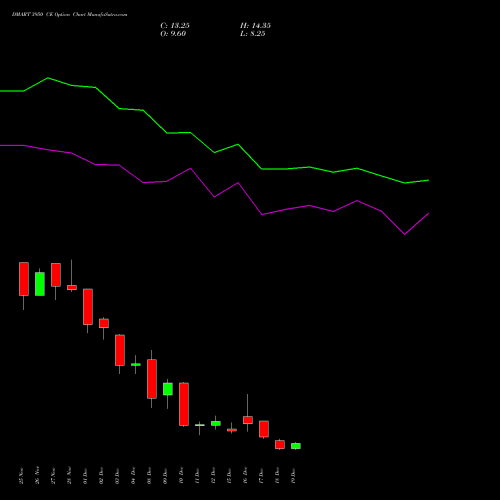The width and height of the screenshot is (500, 500).
Task: Select the 01 Dec date label
Action: click(85, 476)
